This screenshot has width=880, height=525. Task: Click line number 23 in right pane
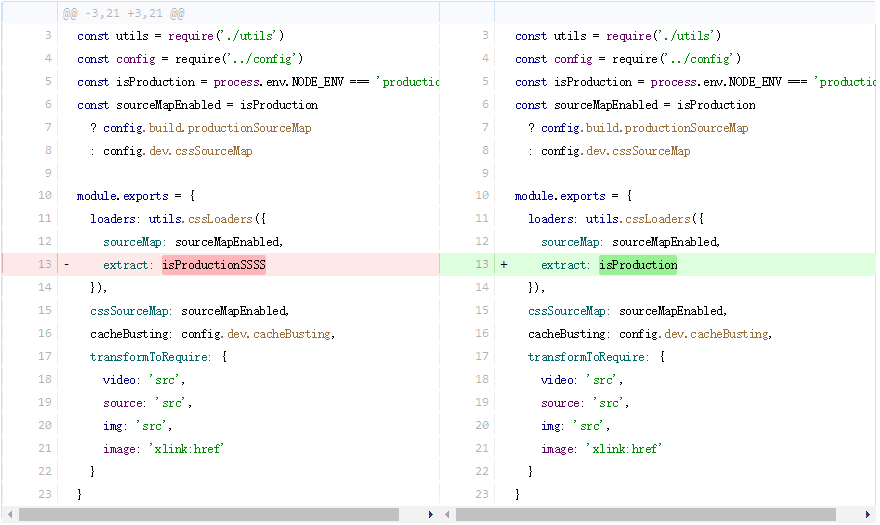click(482, 494)
